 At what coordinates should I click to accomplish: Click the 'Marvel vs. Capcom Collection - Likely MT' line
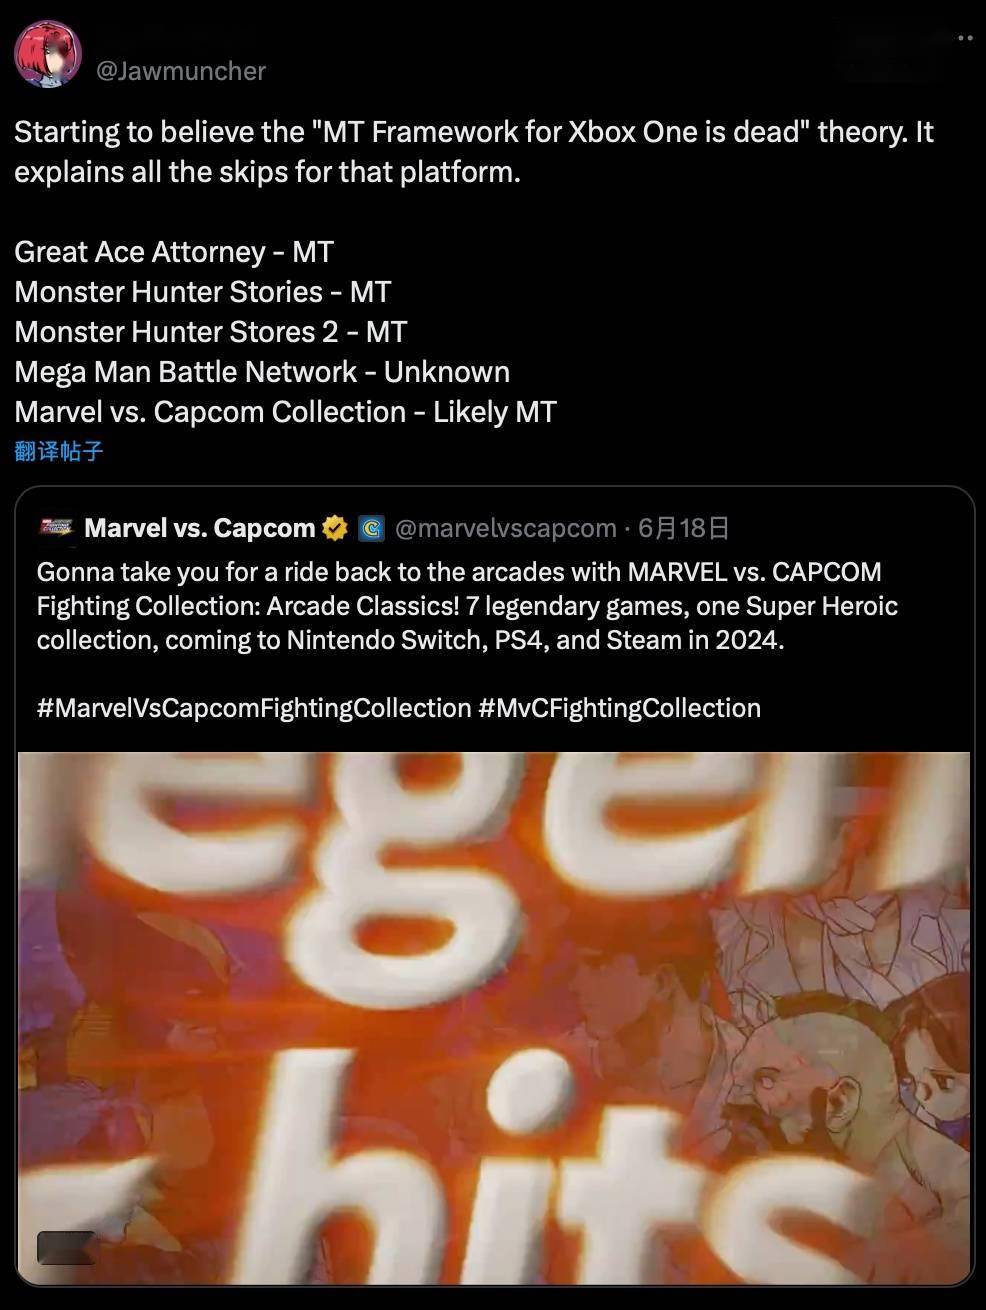point(285,412)
